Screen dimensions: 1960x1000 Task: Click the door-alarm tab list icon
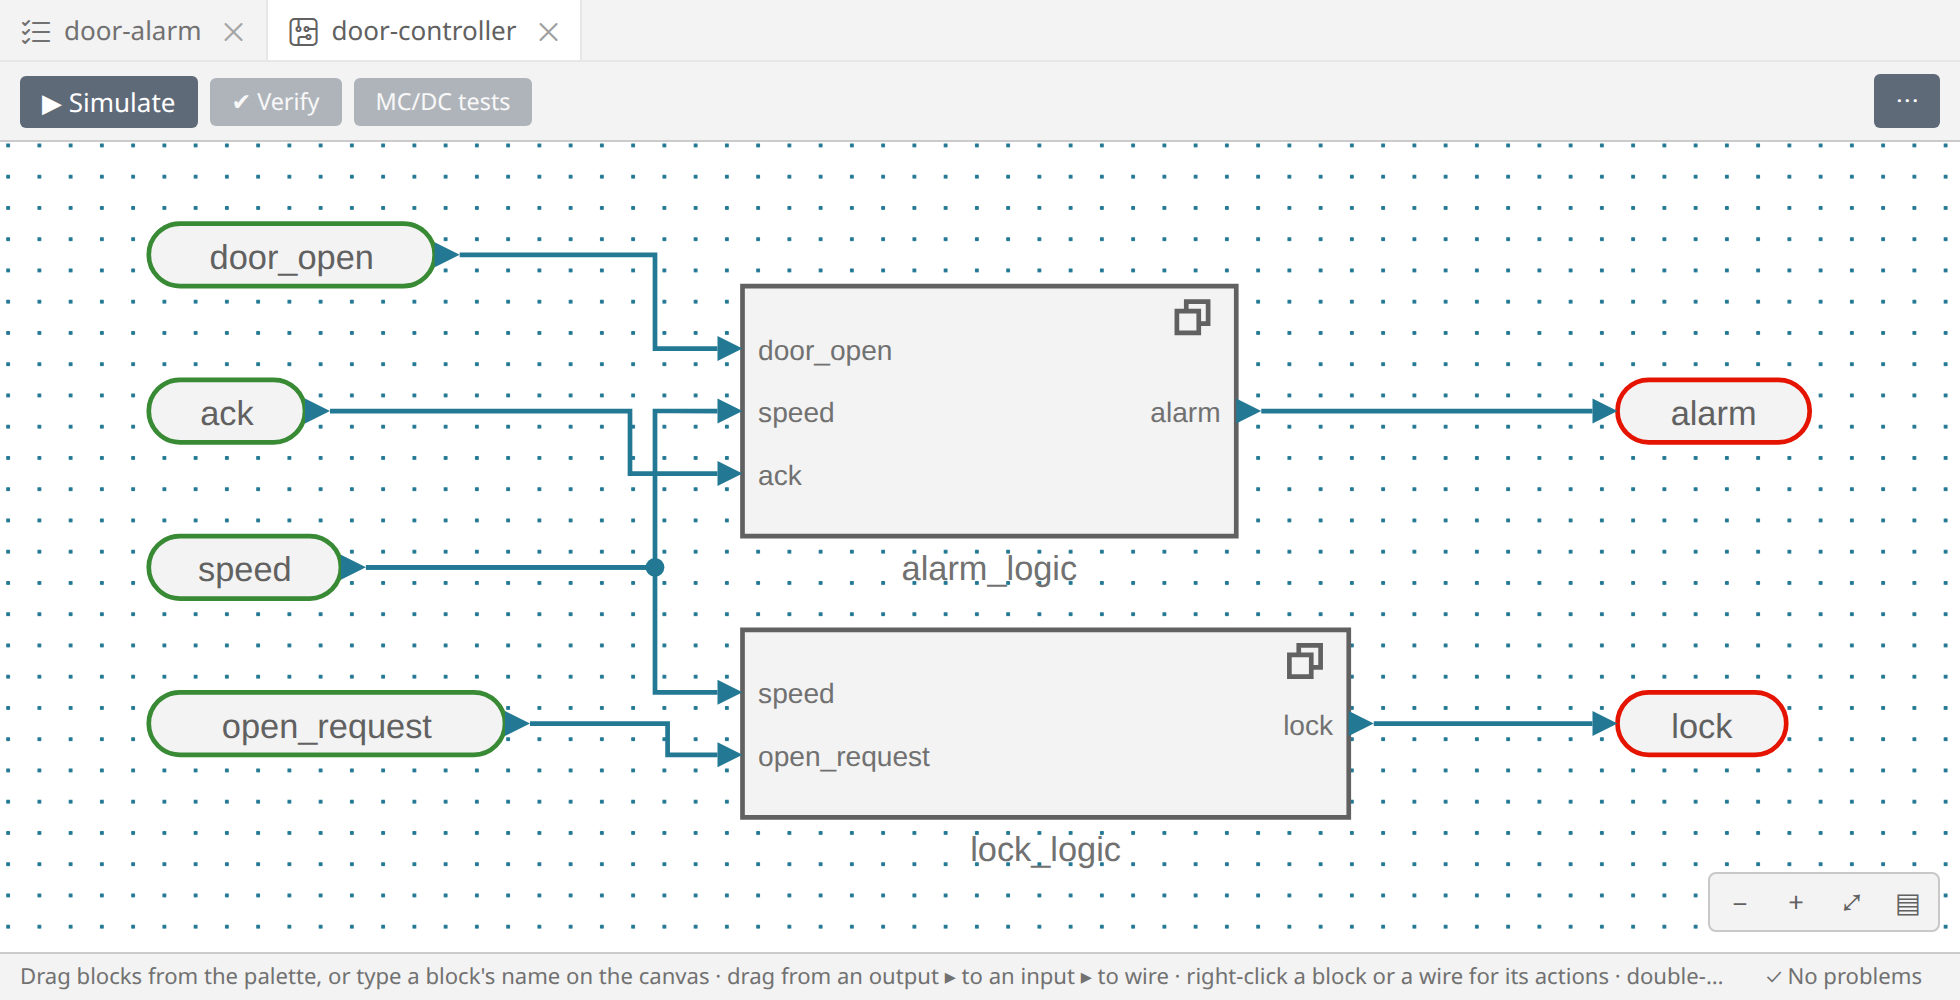(36, 32)
